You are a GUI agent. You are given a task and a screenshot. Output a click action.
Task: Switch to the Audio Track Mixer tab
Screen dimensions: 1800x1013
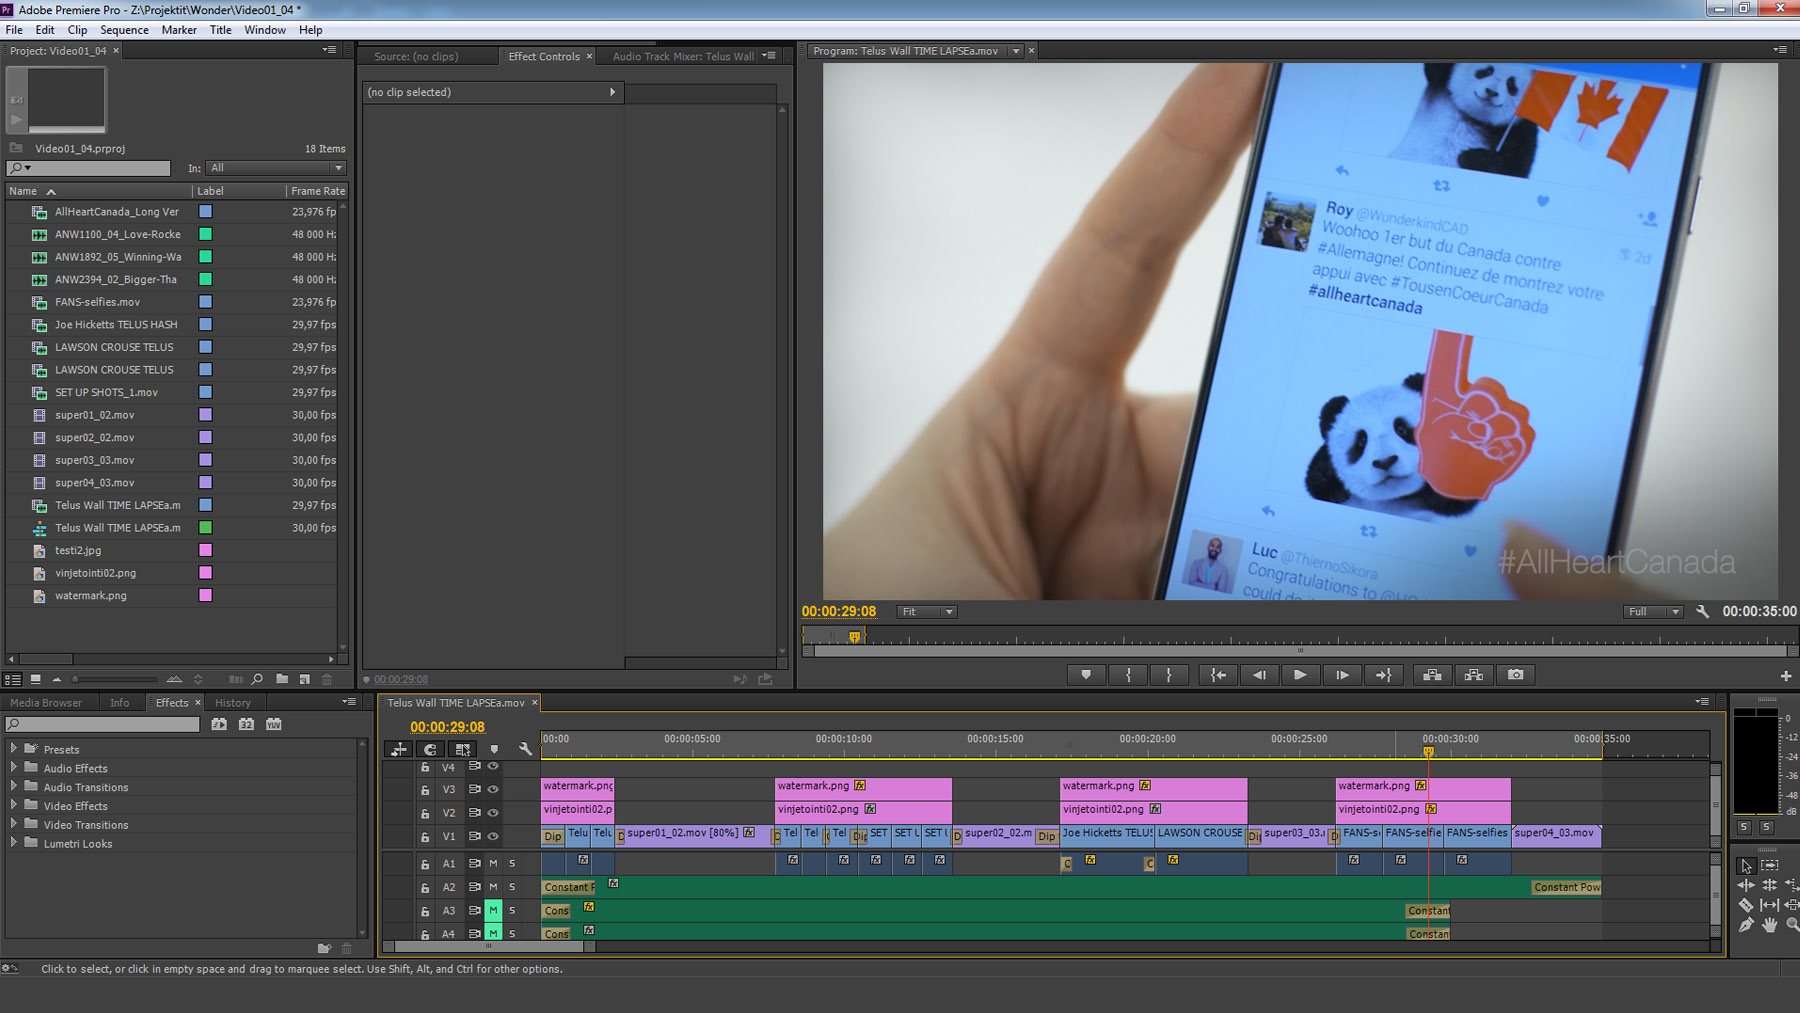click(x=683, y=57)
